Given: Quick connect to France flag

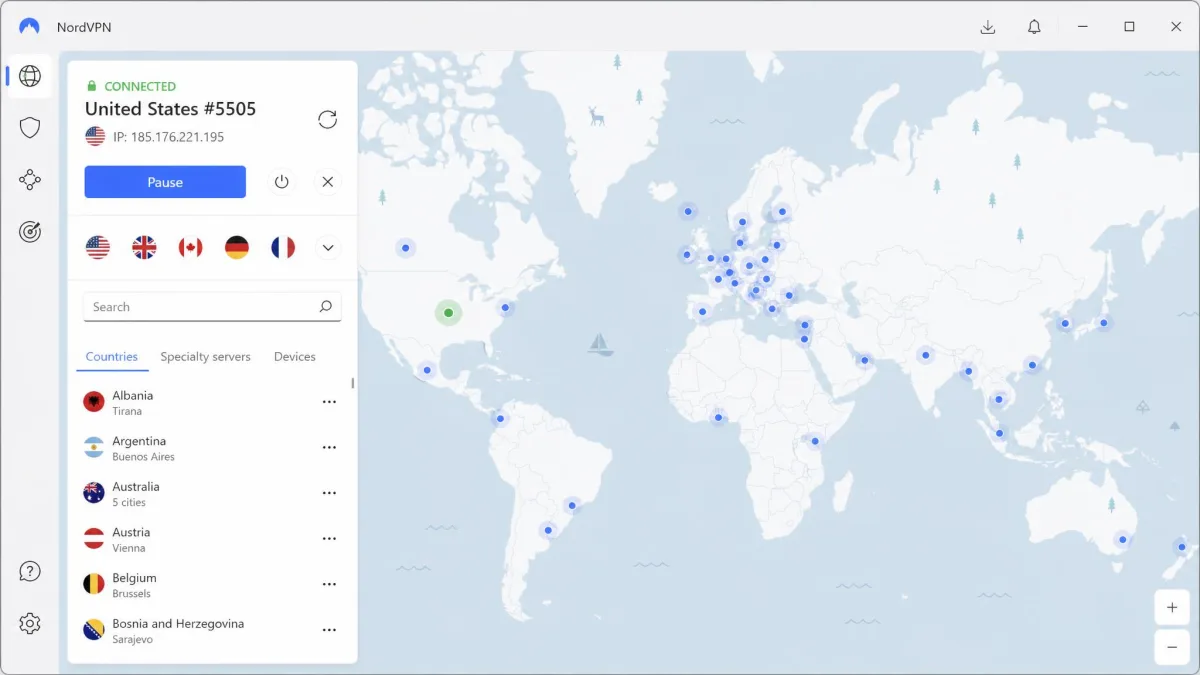Looking at the screenshot, I should pyautogui.click(x=283, y=248).
